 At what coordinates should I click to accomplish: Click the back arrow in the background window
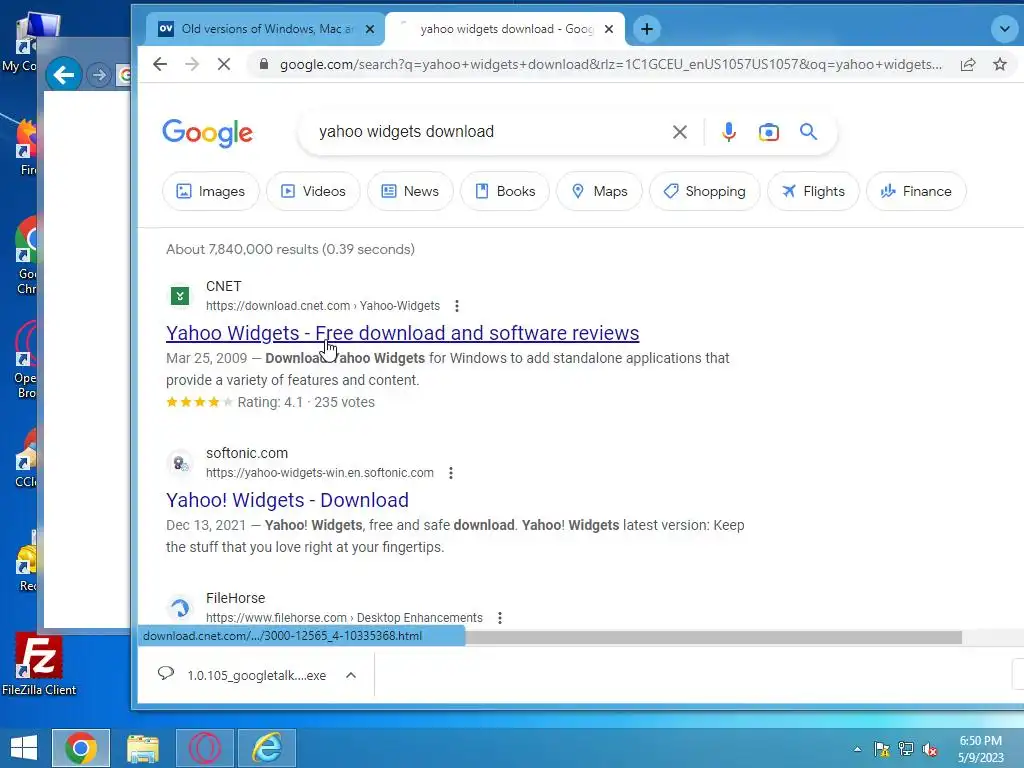(63, 75)
